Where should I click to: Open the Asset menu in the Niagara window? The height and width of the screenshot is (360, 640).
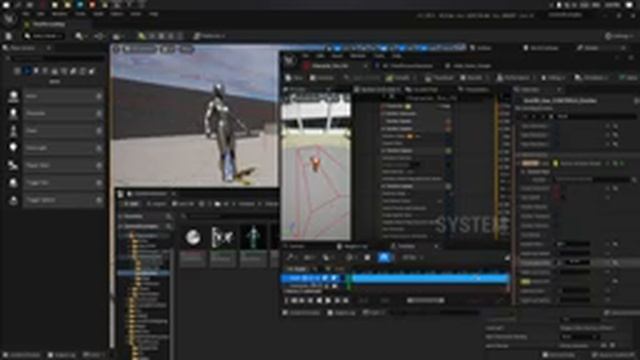pos(337,55)
